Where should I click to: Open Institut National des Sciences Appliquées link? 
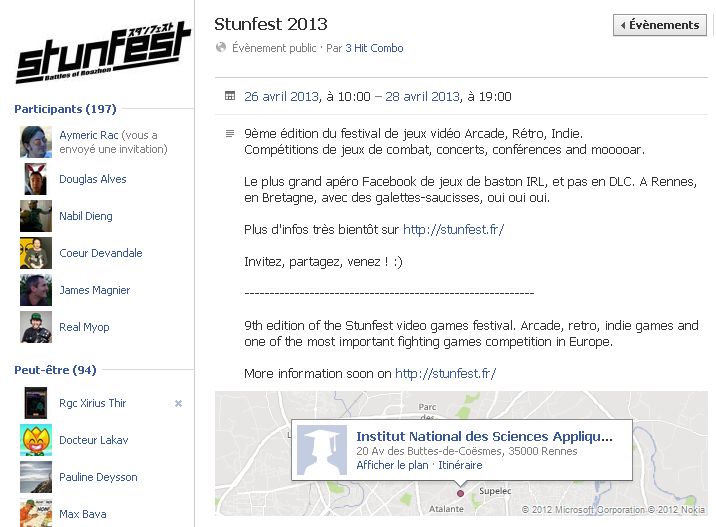click(484, 436)
